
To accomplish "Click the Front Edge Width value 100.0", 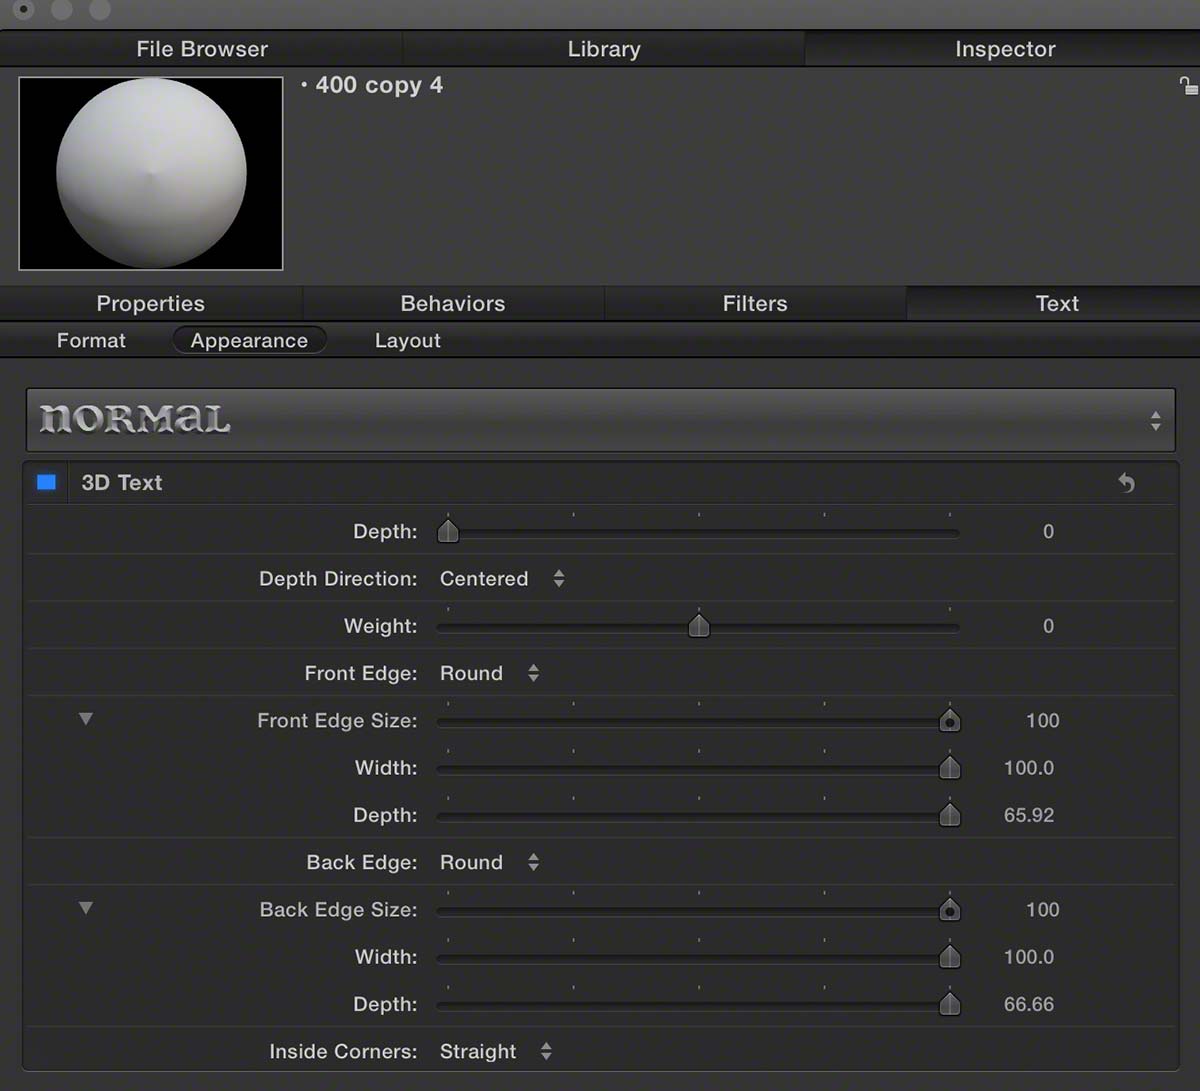I will 1029,768.
